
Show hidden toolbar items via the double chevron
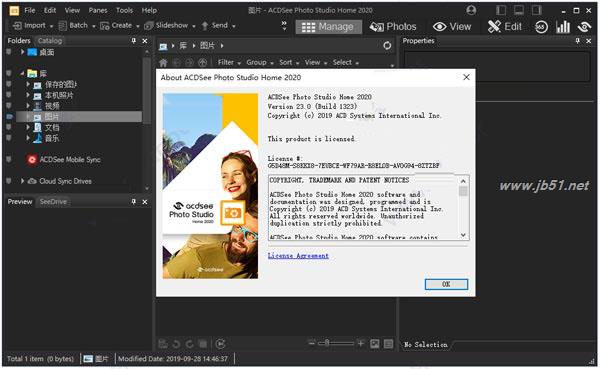(x=284, y=25)
